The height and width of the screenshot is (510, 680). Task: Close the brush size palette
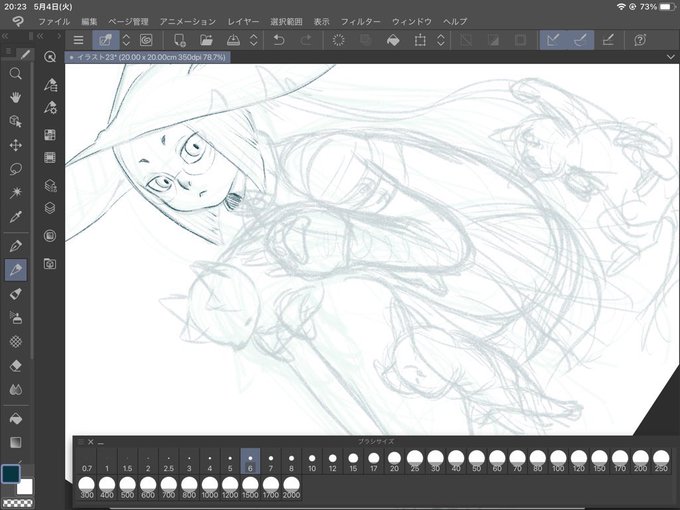point(91,442)
